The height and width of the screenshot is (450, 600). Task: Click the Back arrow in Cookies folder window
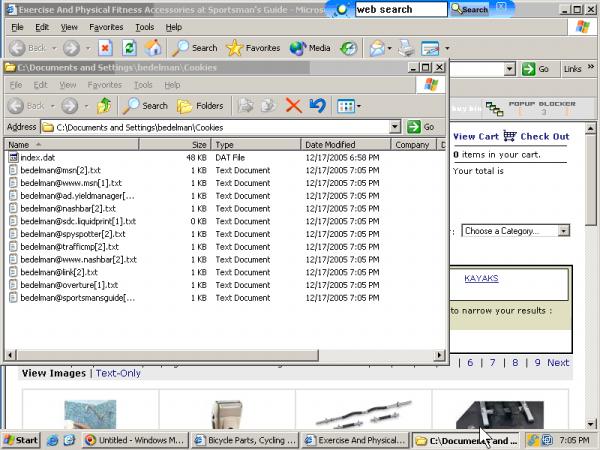click(x=16, y=106)
